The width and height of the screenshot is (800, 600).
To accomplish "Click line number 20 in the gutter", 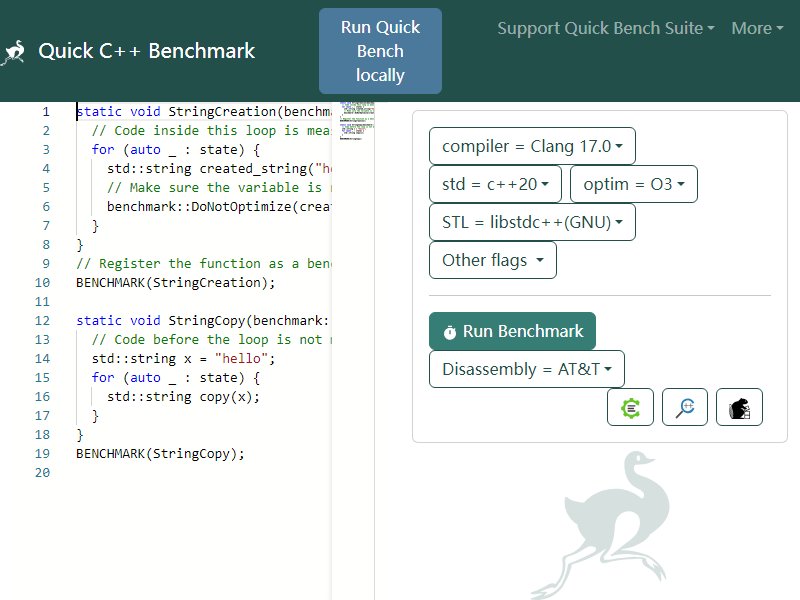I will click(42, 472).
